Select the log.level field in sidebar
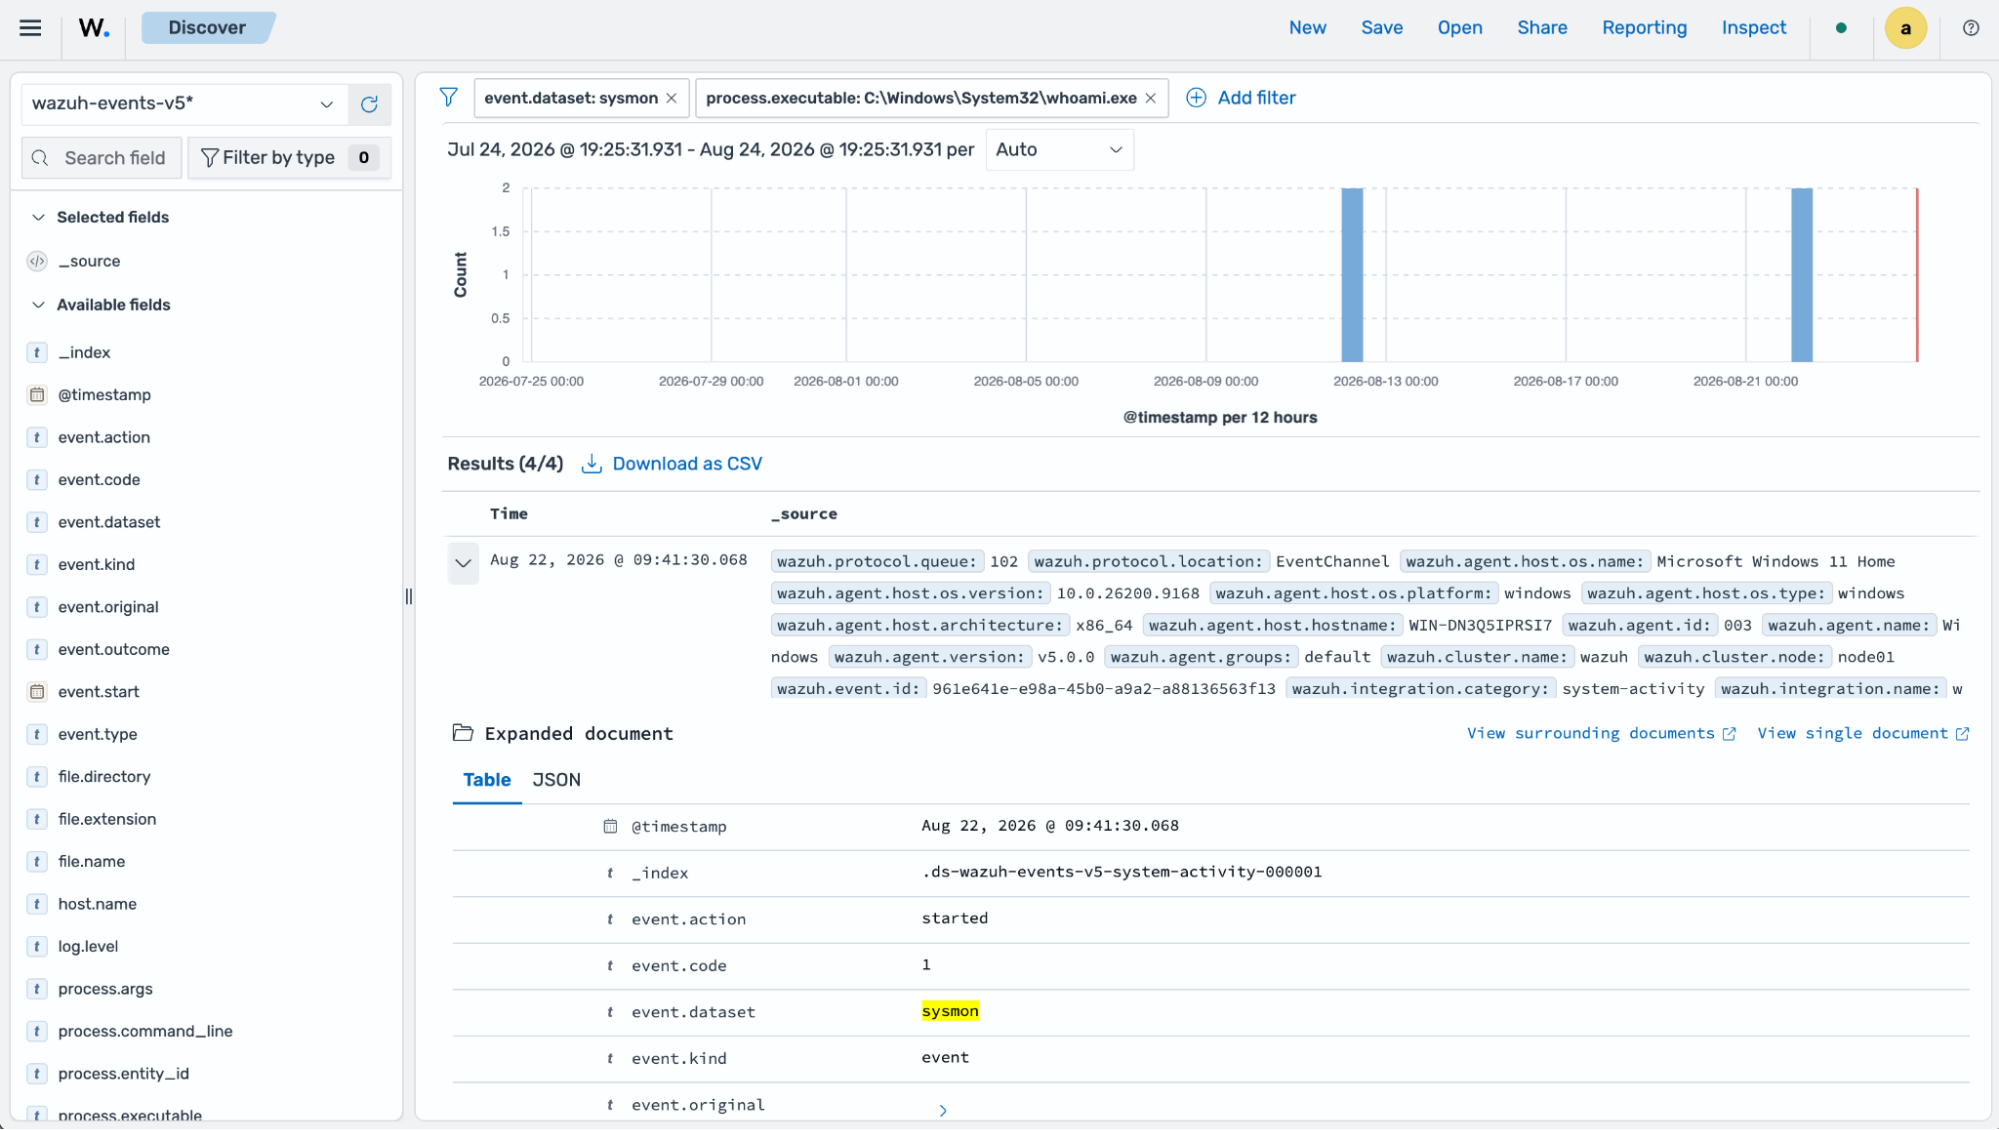1999x1130 pixels. (x=88, y=947)
